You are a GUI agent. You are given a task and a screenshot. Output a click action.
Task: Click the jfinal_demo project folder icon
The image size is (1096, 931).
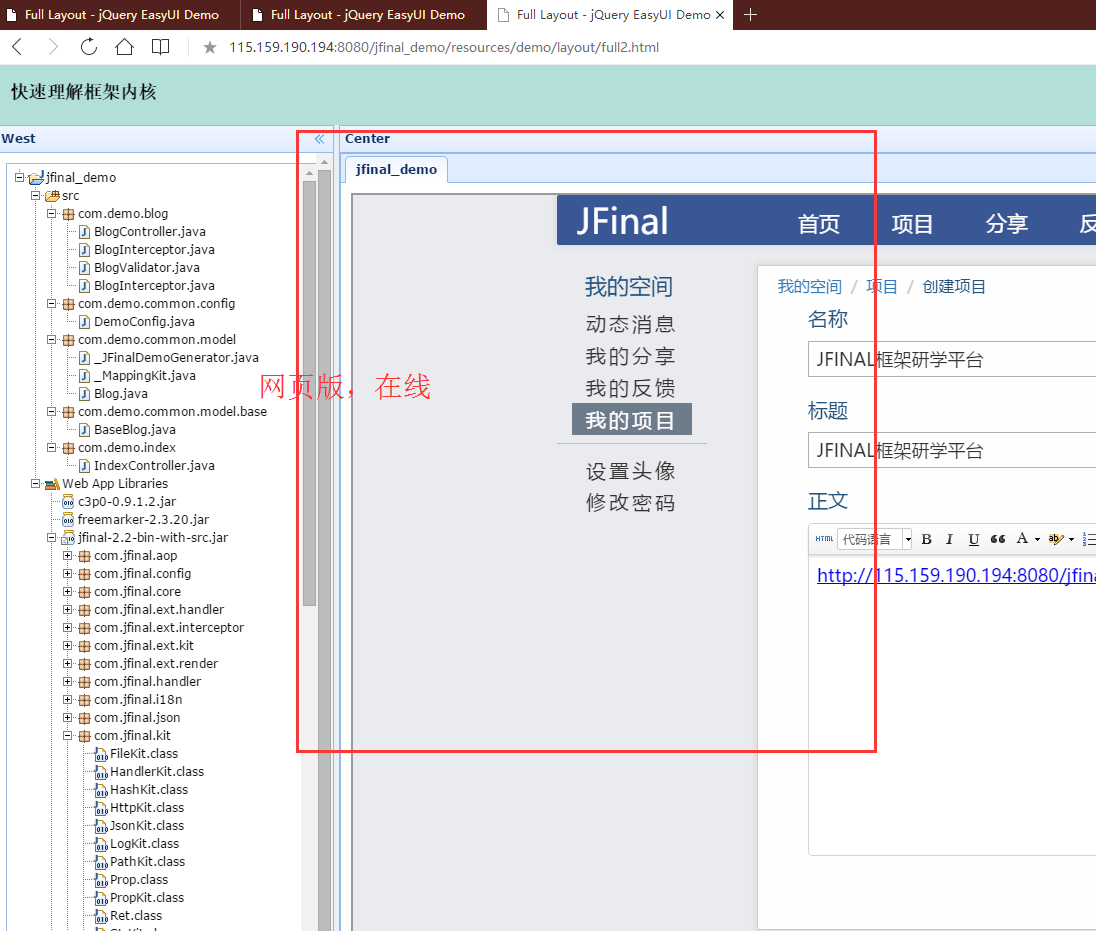(x=36, y=178)
